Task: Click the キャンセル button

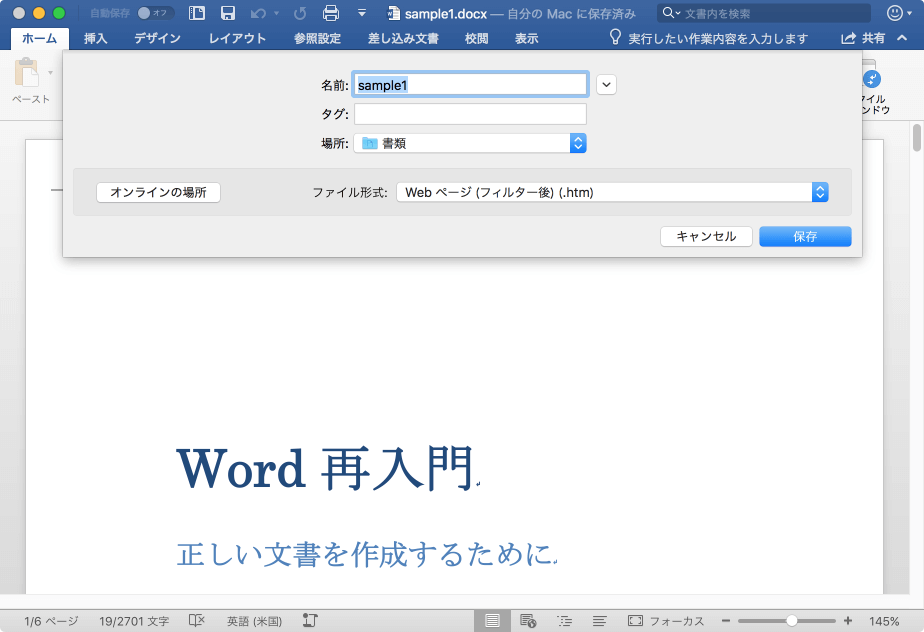Action: tap(706, 236)
